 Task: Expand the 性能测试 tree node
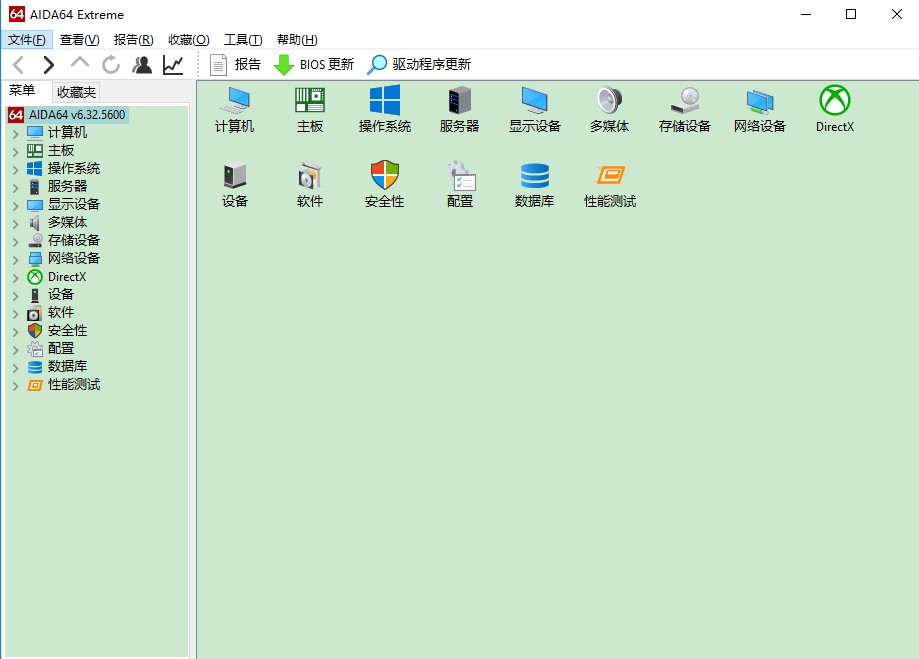point(16,386)
